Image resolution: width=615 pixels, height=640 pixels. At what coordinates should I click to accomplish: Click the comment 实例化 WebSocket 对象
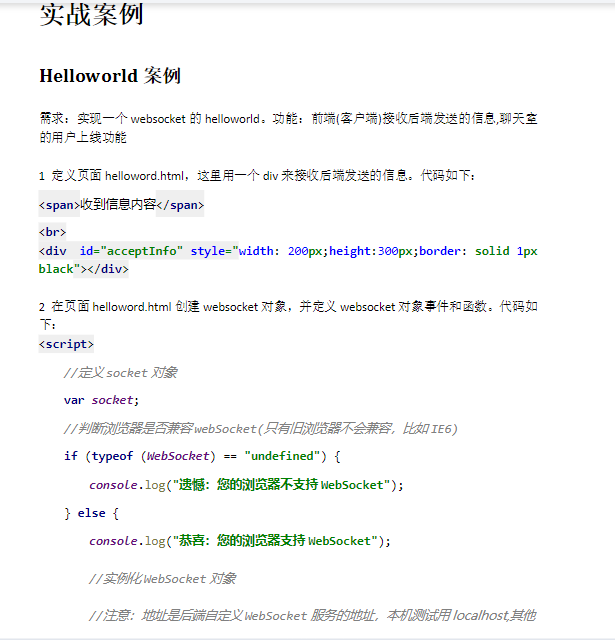point(162,579)
